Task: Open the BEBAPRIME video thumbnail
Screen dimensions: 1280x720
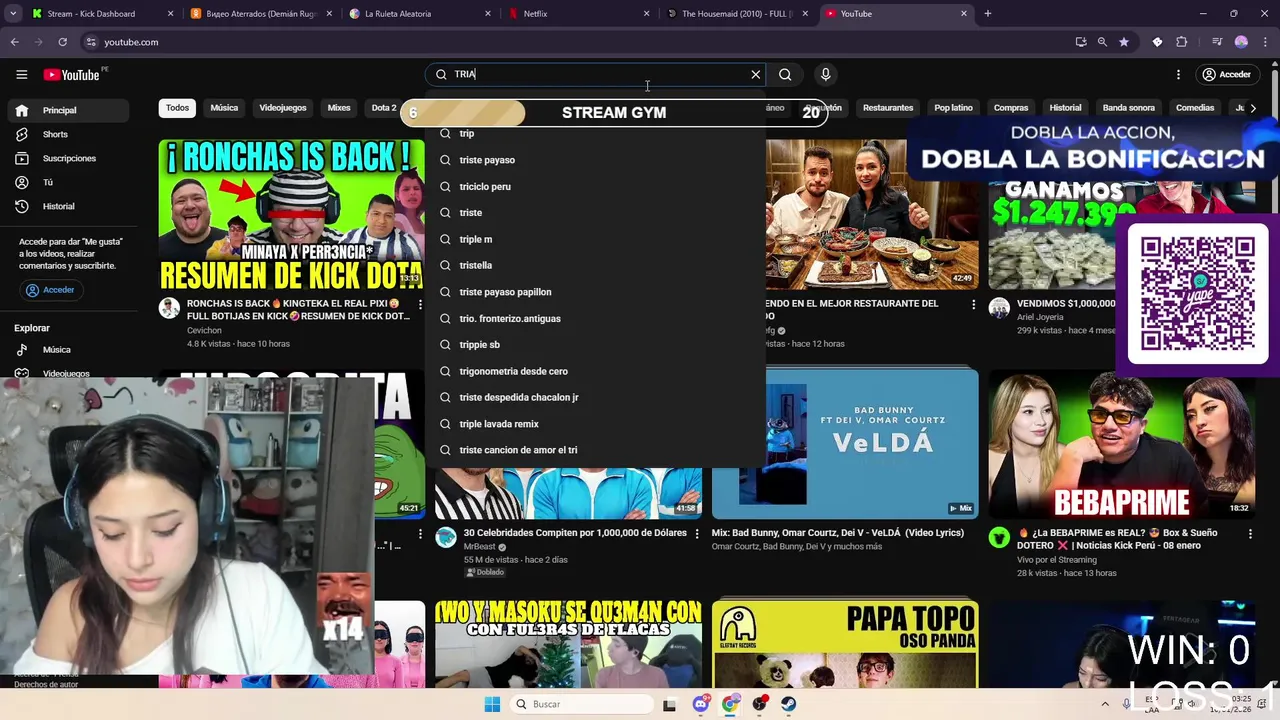Action: tap(1122, 444)
